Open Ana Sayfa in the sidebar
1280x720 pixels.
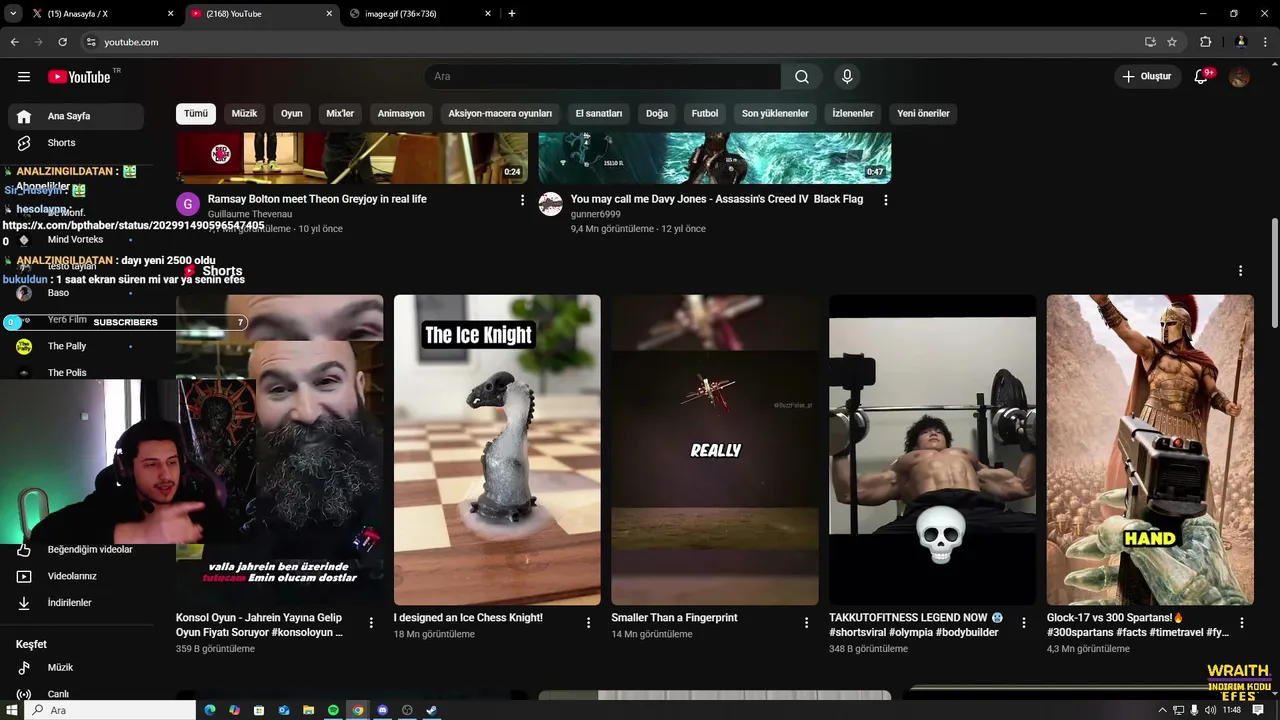click(x=76, y=116)
